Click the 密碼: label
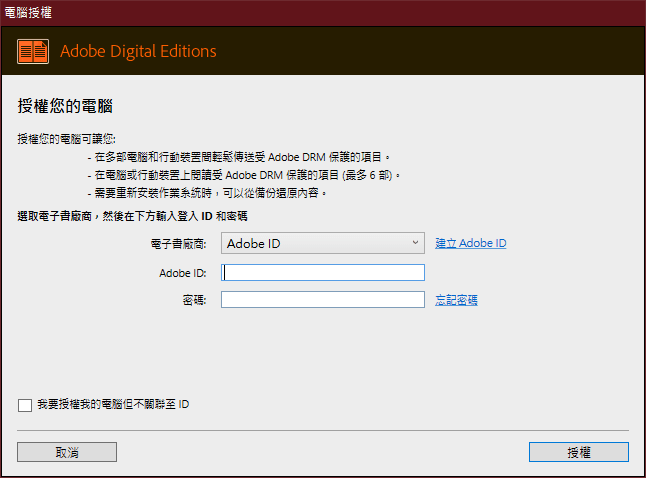Screen dimensions: 646x478 (194, 300)
